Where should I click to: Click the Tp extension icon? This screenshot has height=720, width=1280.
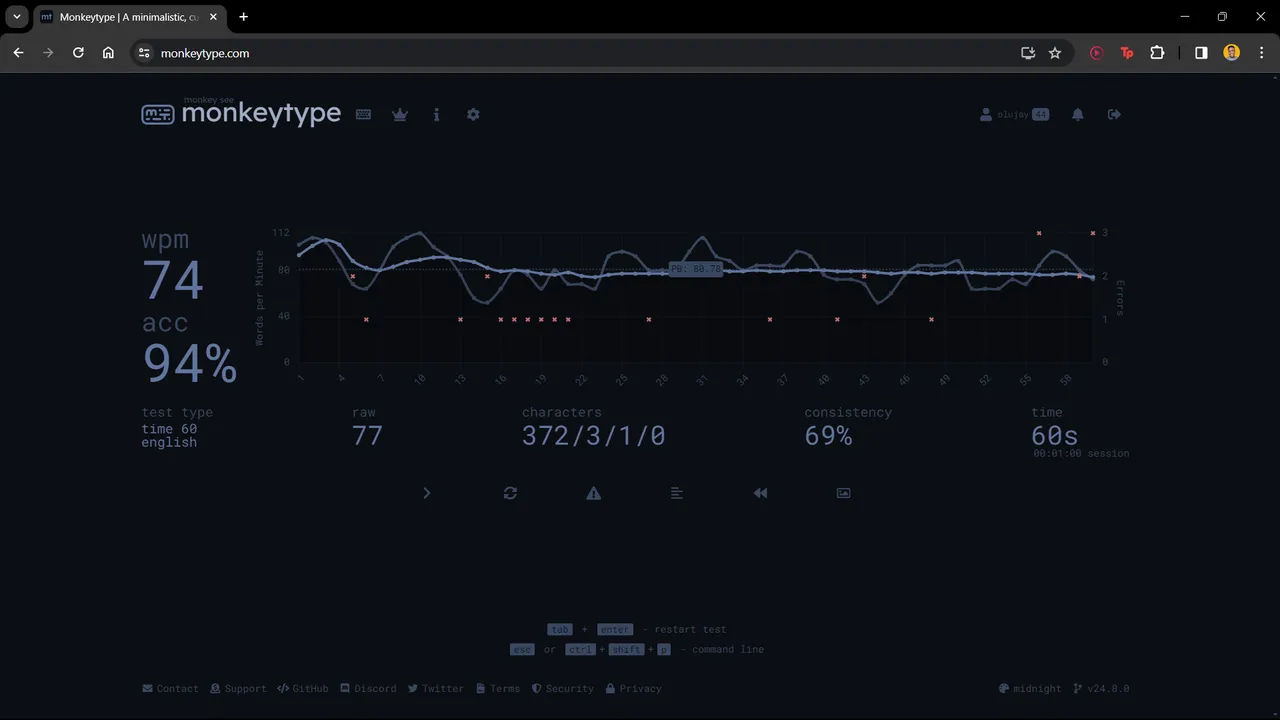point(1127,53)
